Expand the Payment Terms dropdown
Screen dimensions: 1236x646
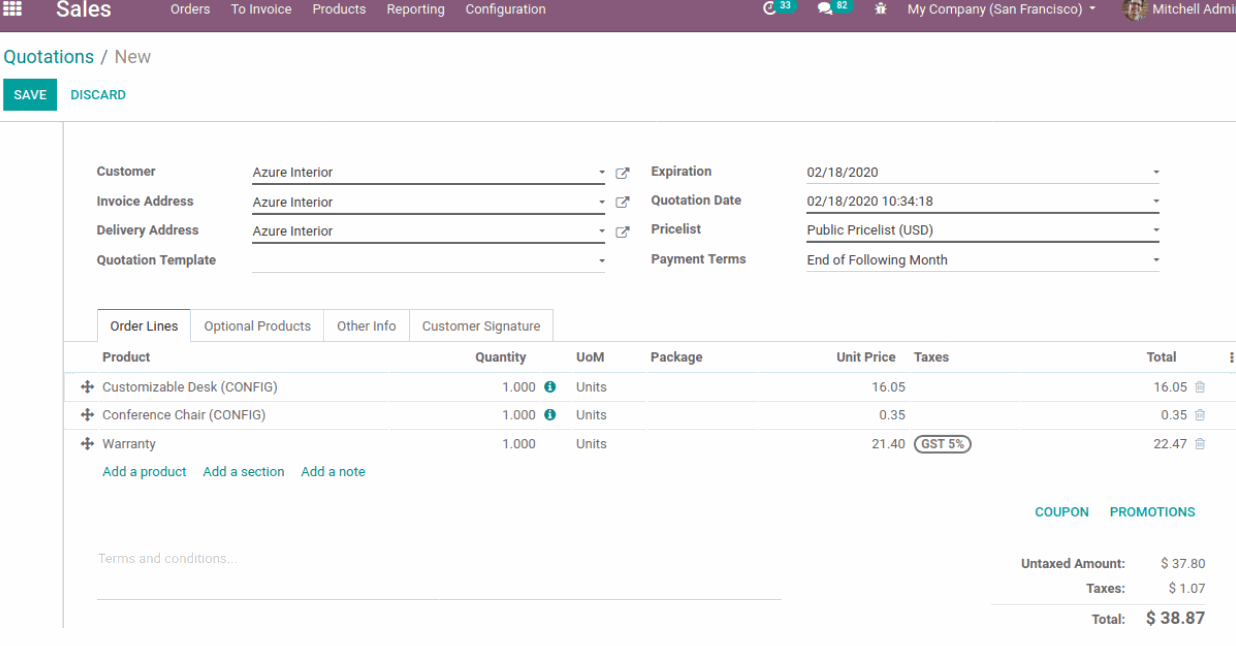1156,260
